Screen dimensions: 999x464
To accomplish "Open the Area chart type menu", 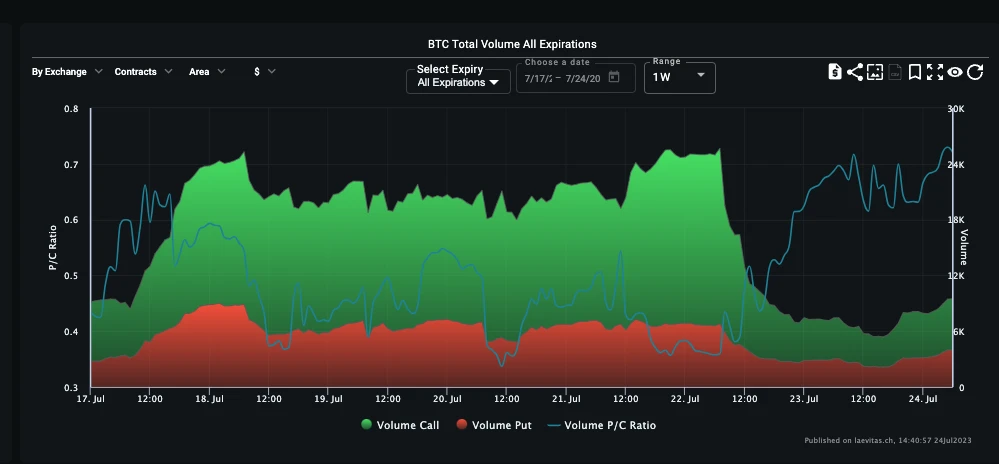I will point(207,72).
